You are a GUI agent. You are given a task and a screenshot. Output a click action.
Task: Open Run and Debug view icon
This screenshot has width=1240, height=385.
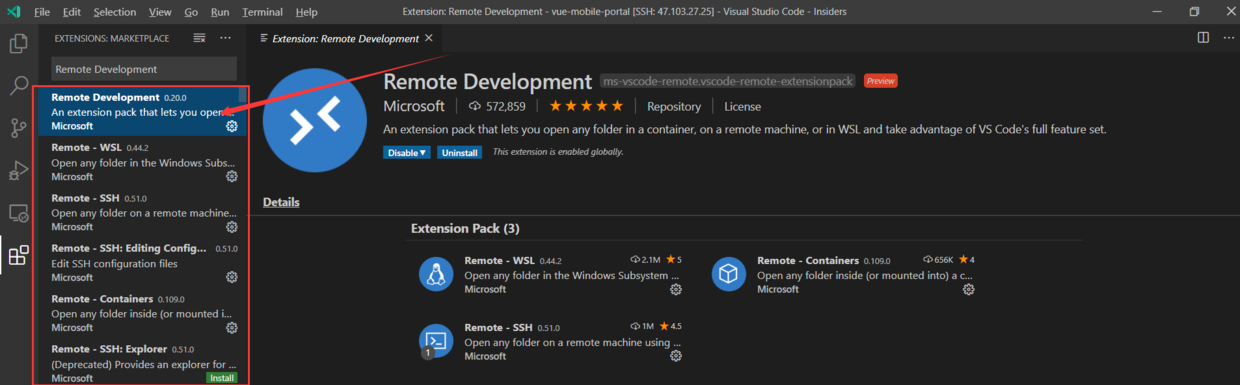point(18,171)
